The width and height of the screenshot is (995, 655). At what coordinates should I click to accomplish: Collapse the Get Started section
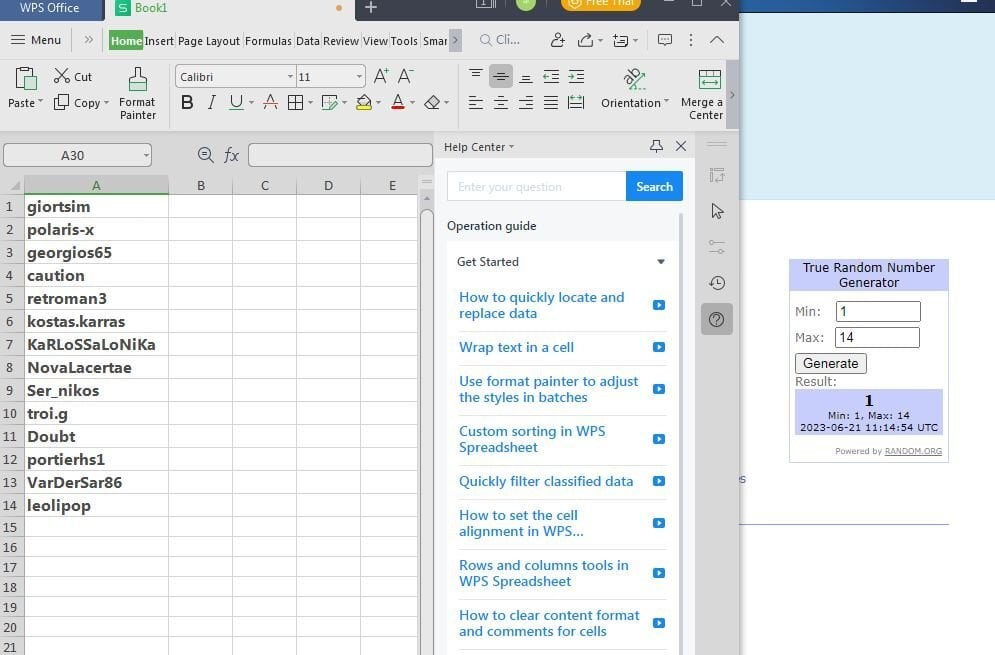pyautogui.click(x=660, y=262)
